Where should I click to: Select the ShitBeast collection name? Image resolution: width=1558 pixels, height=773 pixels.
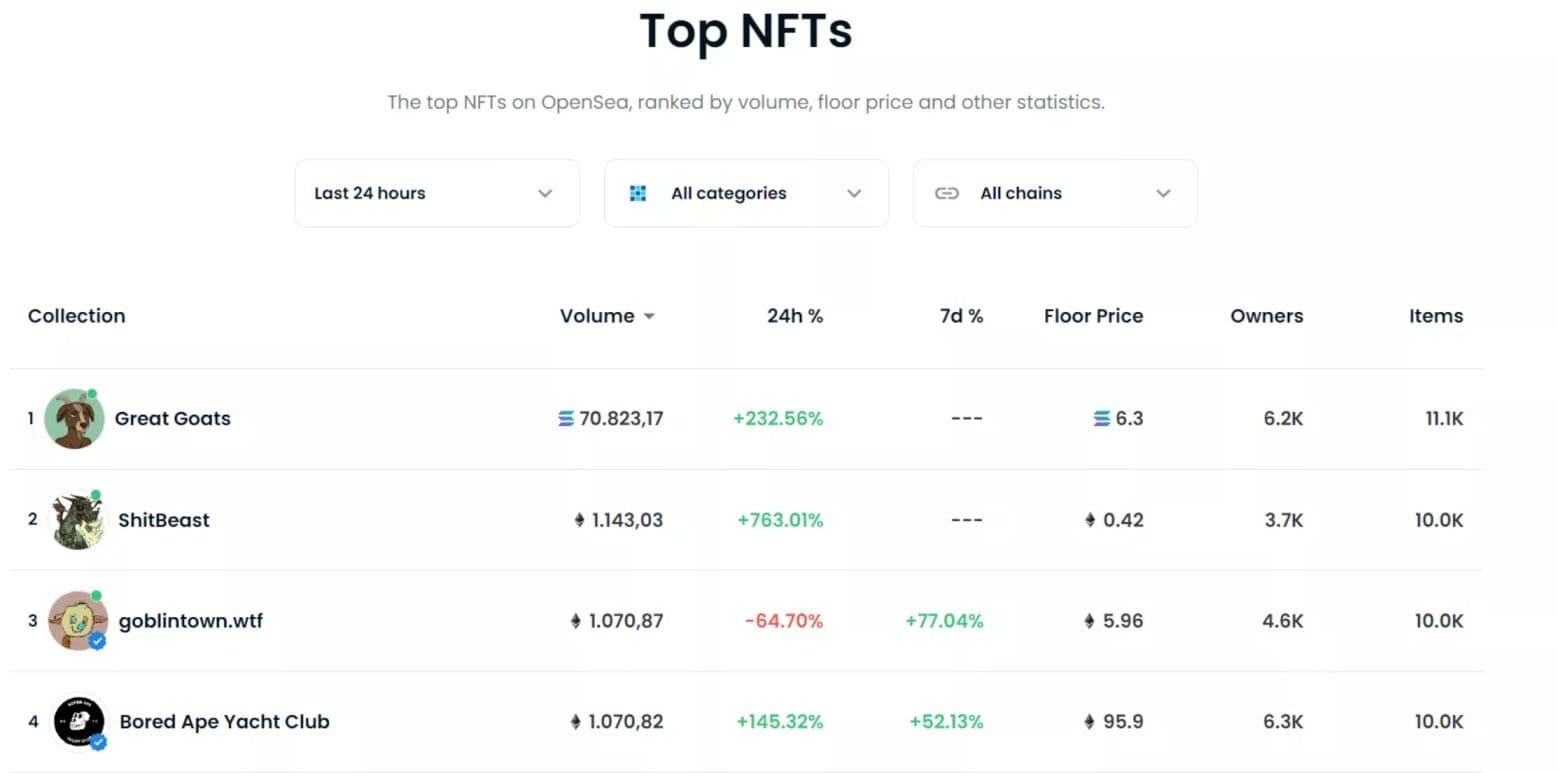click(x=164, y=520)
